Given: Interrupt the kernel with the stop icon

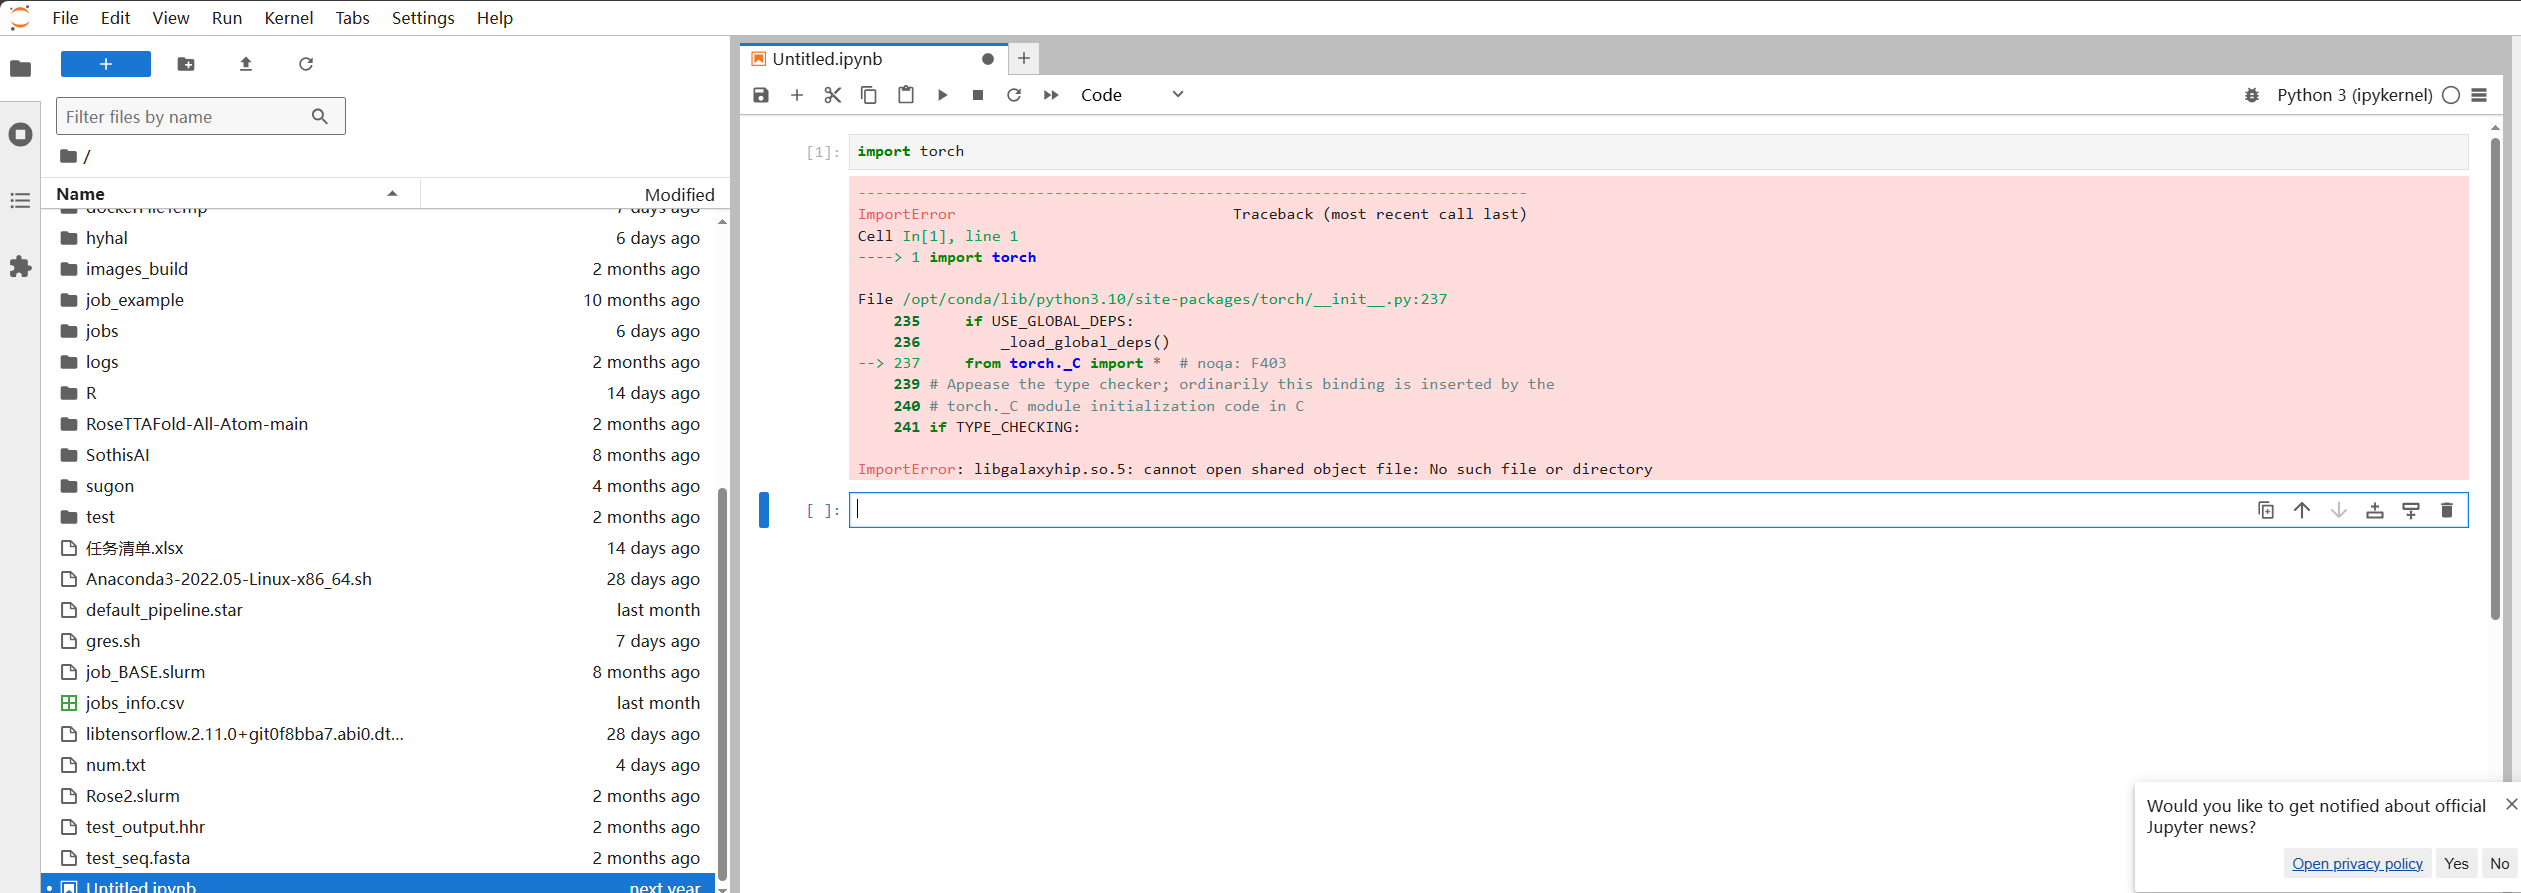Looking at the screenshot, I should pos(978,95).
